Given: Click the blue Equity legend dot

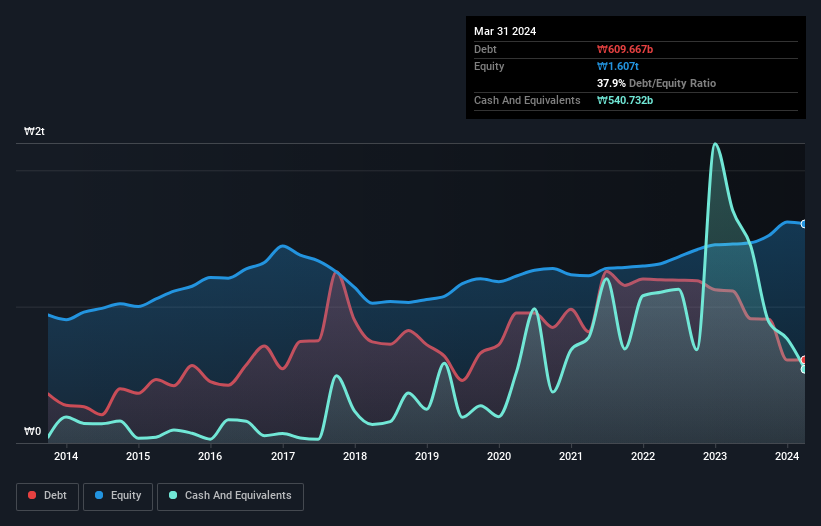Looking at the screenshot, I should (99, 495).
